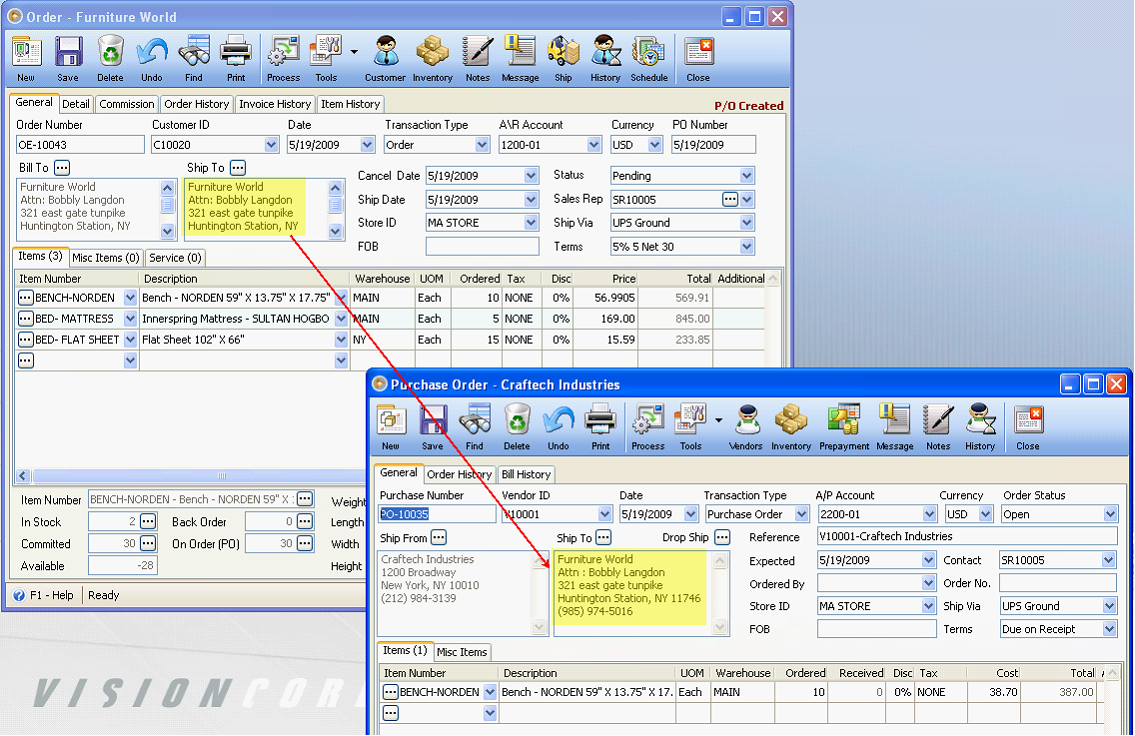The width and height of the screenshot is (1135, 736).
Task: Click New in Purchase Order toolbar
Action: (391, 427)
